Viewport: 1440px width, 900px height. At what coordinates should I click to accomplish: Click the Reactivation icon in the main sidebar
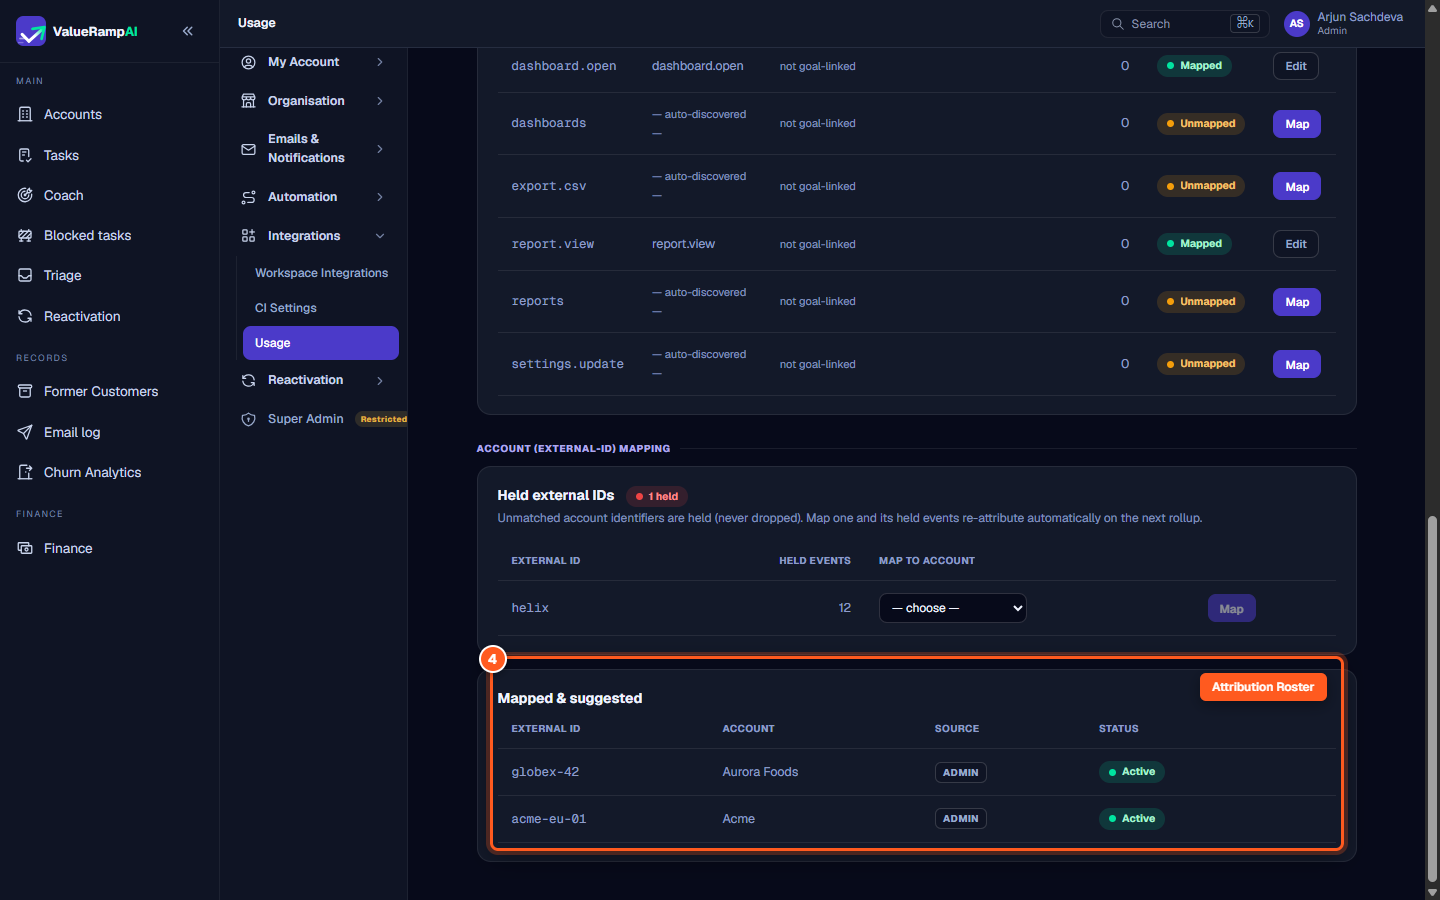click(x=25, y=316)
